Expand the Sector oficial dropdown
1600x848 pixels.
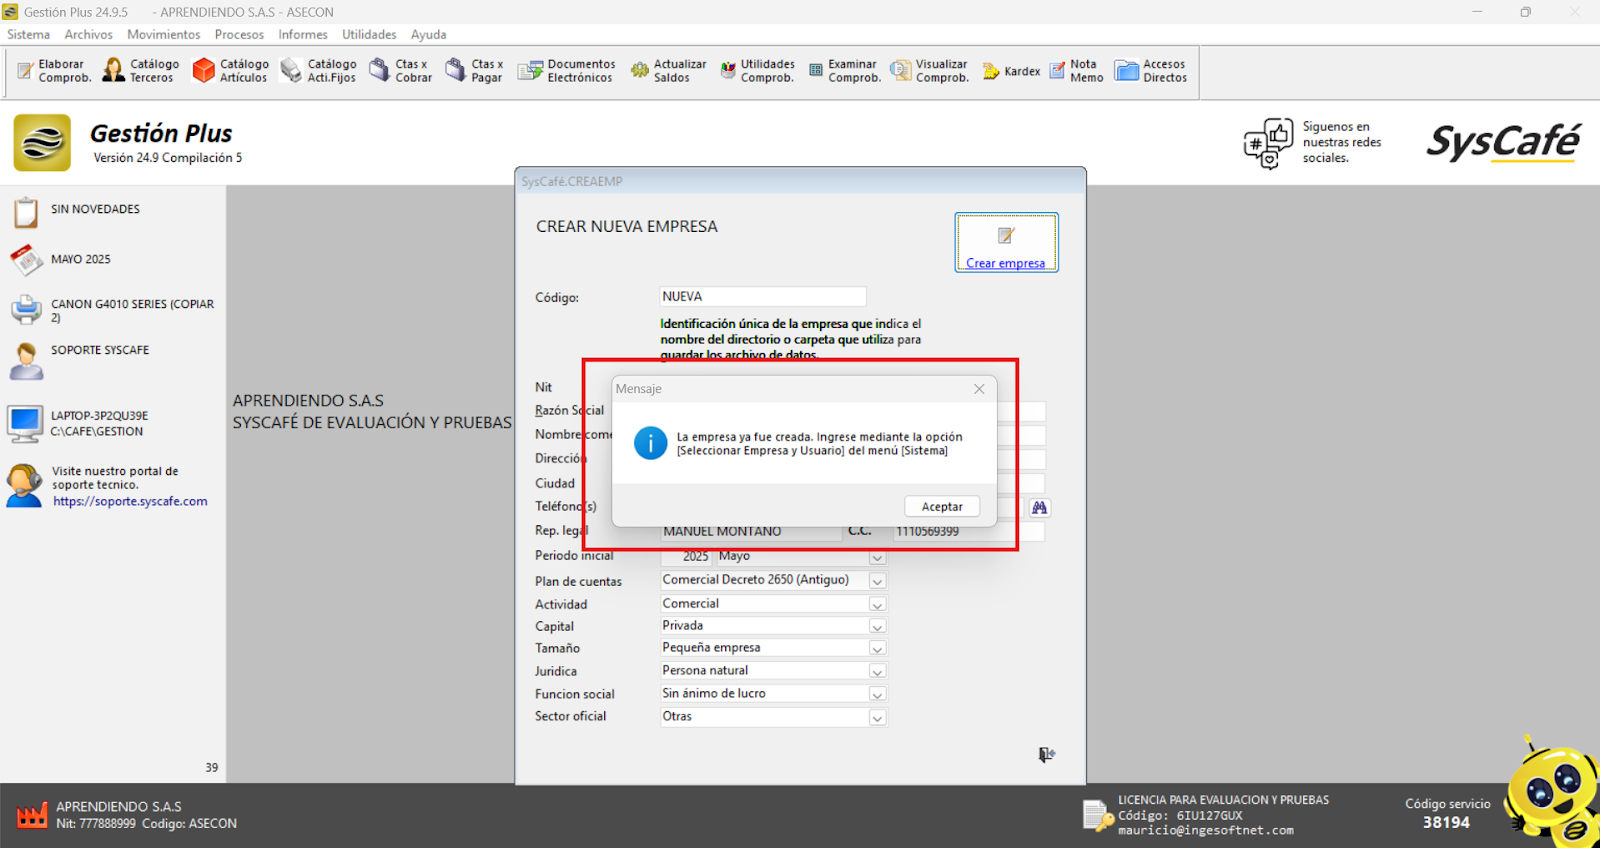[877, 717]
